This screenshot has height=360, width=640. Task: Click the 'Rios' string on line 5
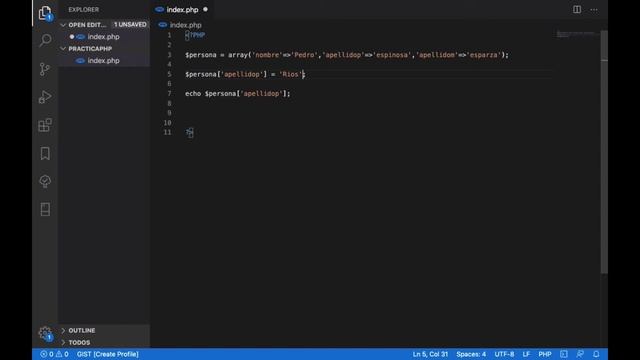tap(291, 74)
